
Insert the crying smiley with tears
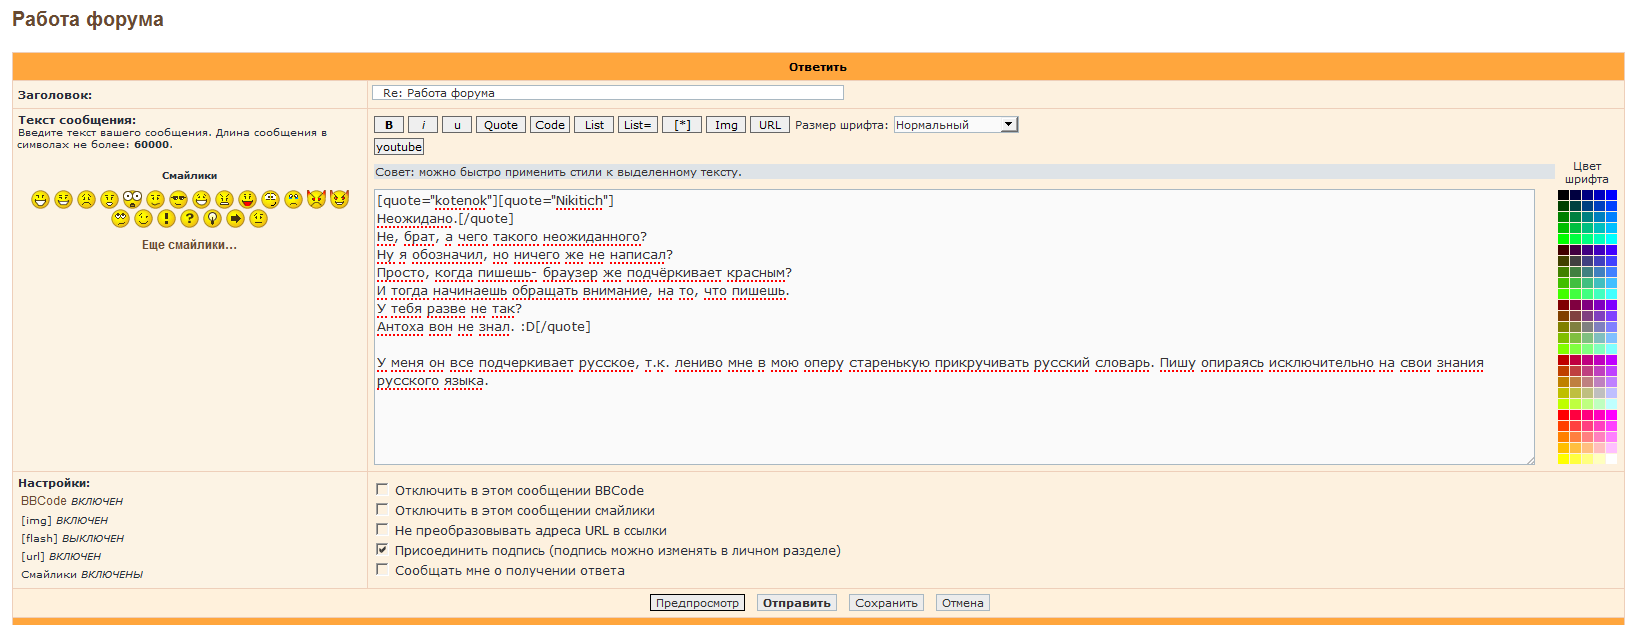click(x=293, y=199)
